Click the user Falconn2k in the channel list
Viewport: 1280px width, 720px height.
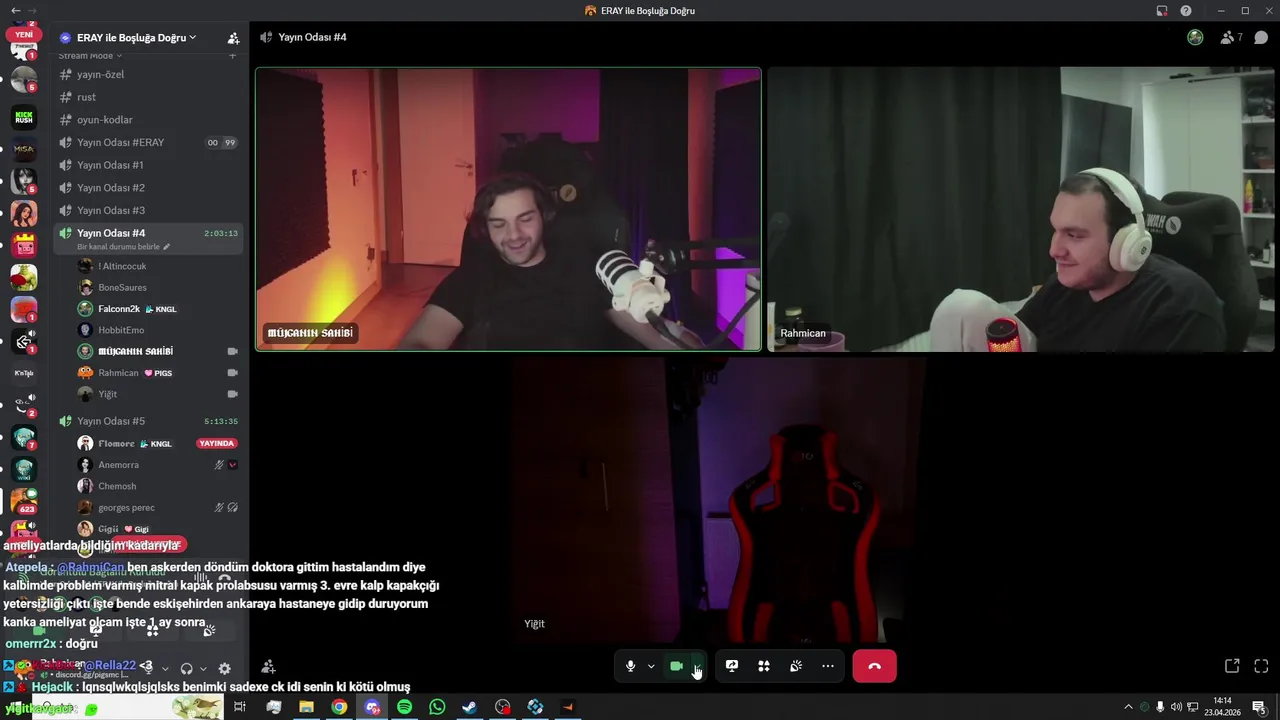158,309
